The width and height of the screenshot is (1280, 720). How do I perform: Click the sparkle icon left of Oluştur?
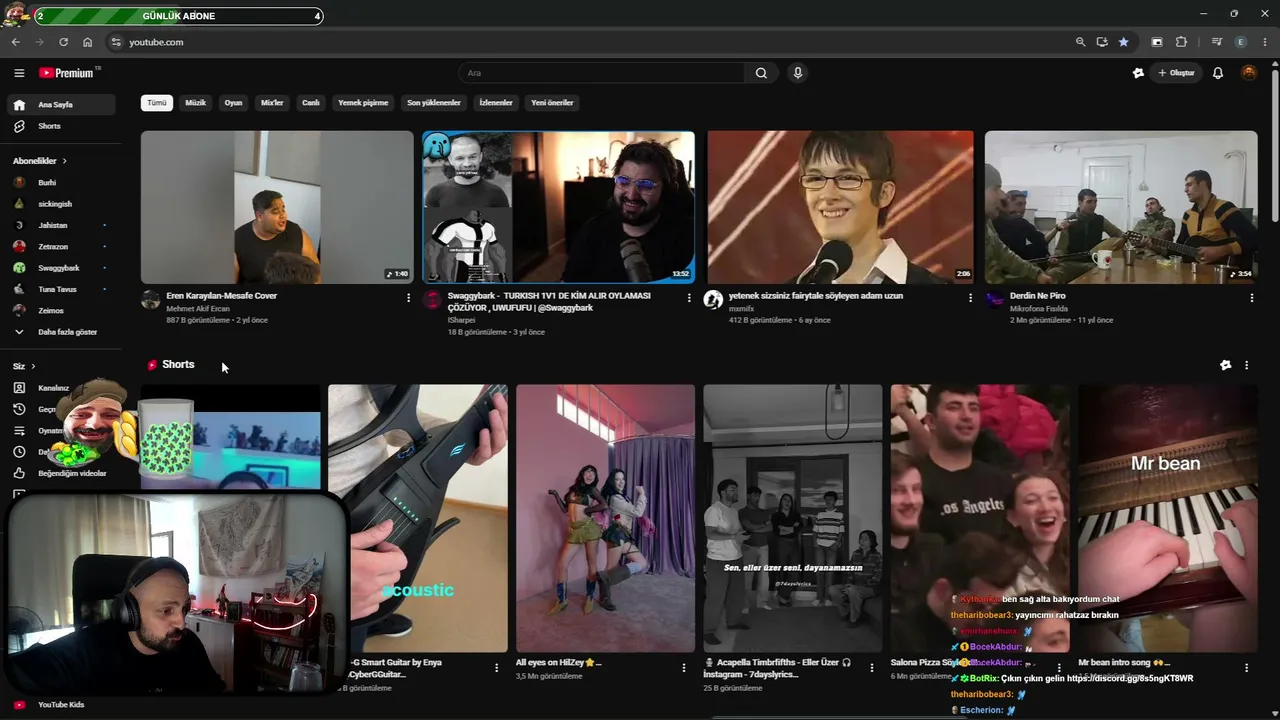tap(1138, 73)
